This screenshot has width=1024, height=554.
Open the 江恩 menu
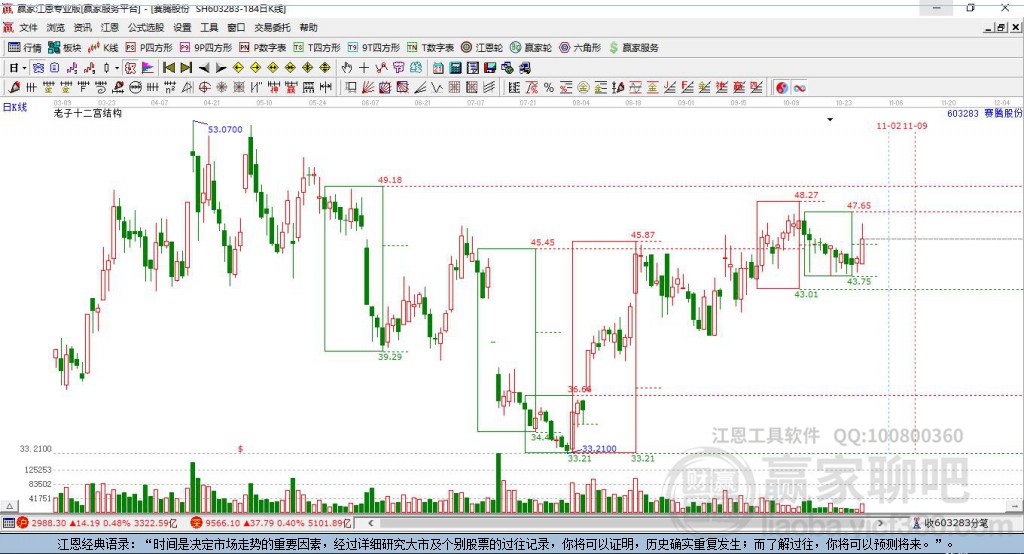click(110, 27)
